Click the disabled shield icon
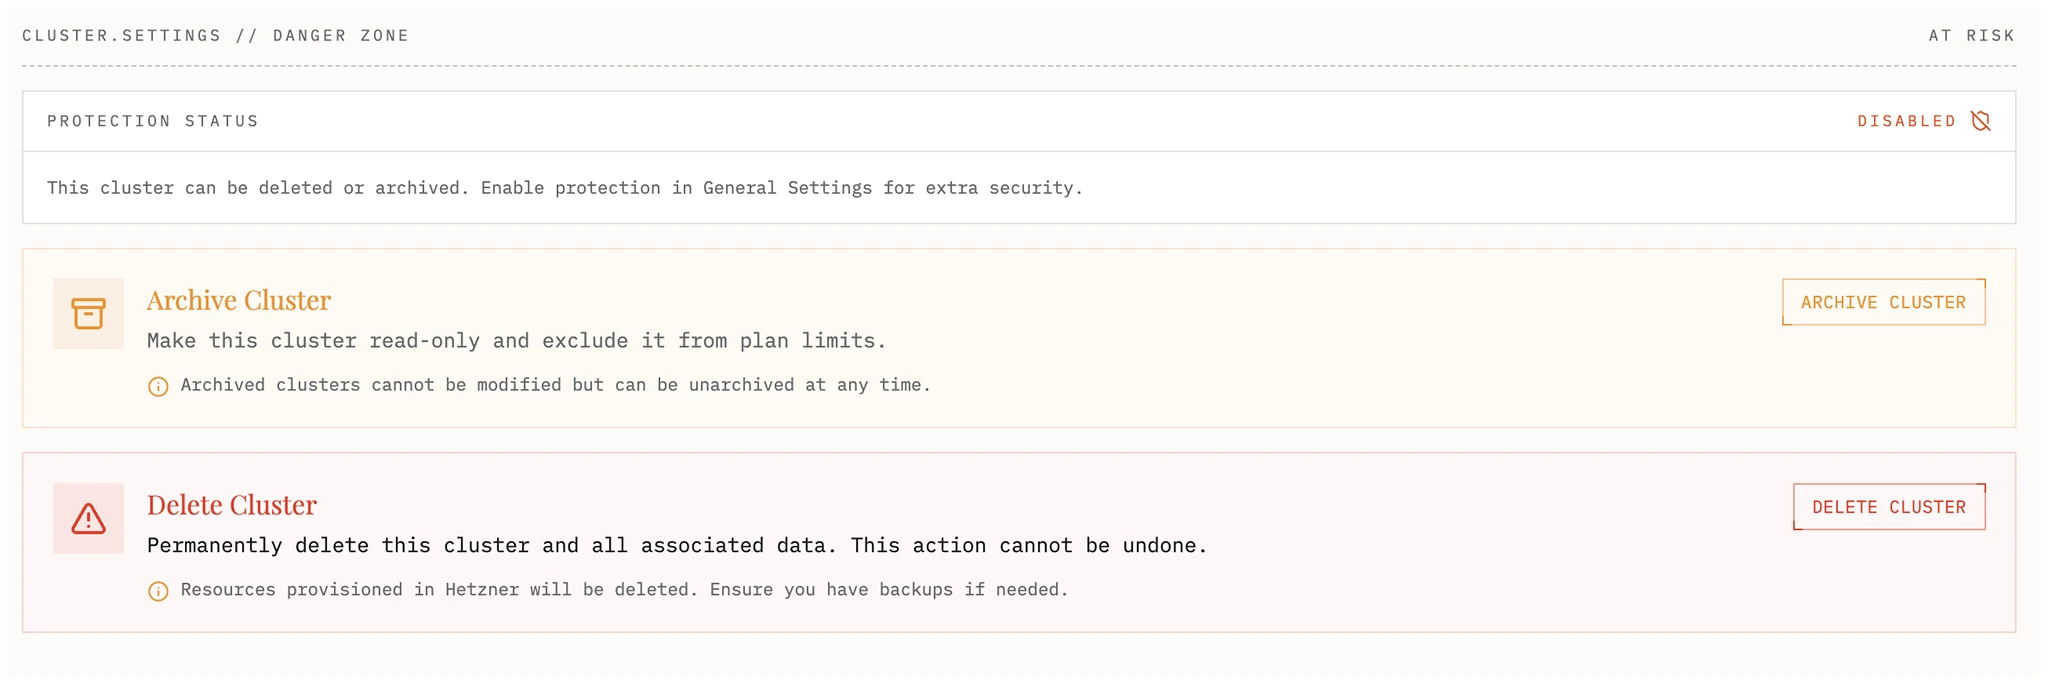Image resolution: width=2048 pixels, height=684 pixels. [x=1980, y=121]
